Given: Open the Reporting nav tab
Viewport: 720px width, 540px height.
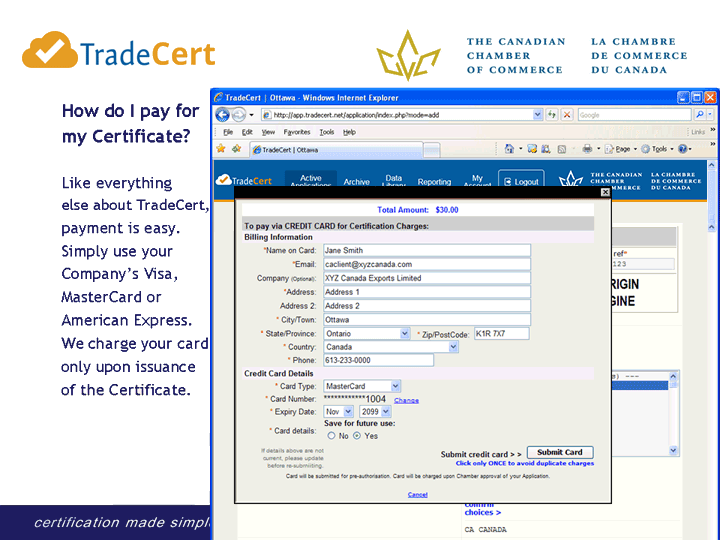Looking at the screenshot, I should pyautogui.click(x=434, y=181).
